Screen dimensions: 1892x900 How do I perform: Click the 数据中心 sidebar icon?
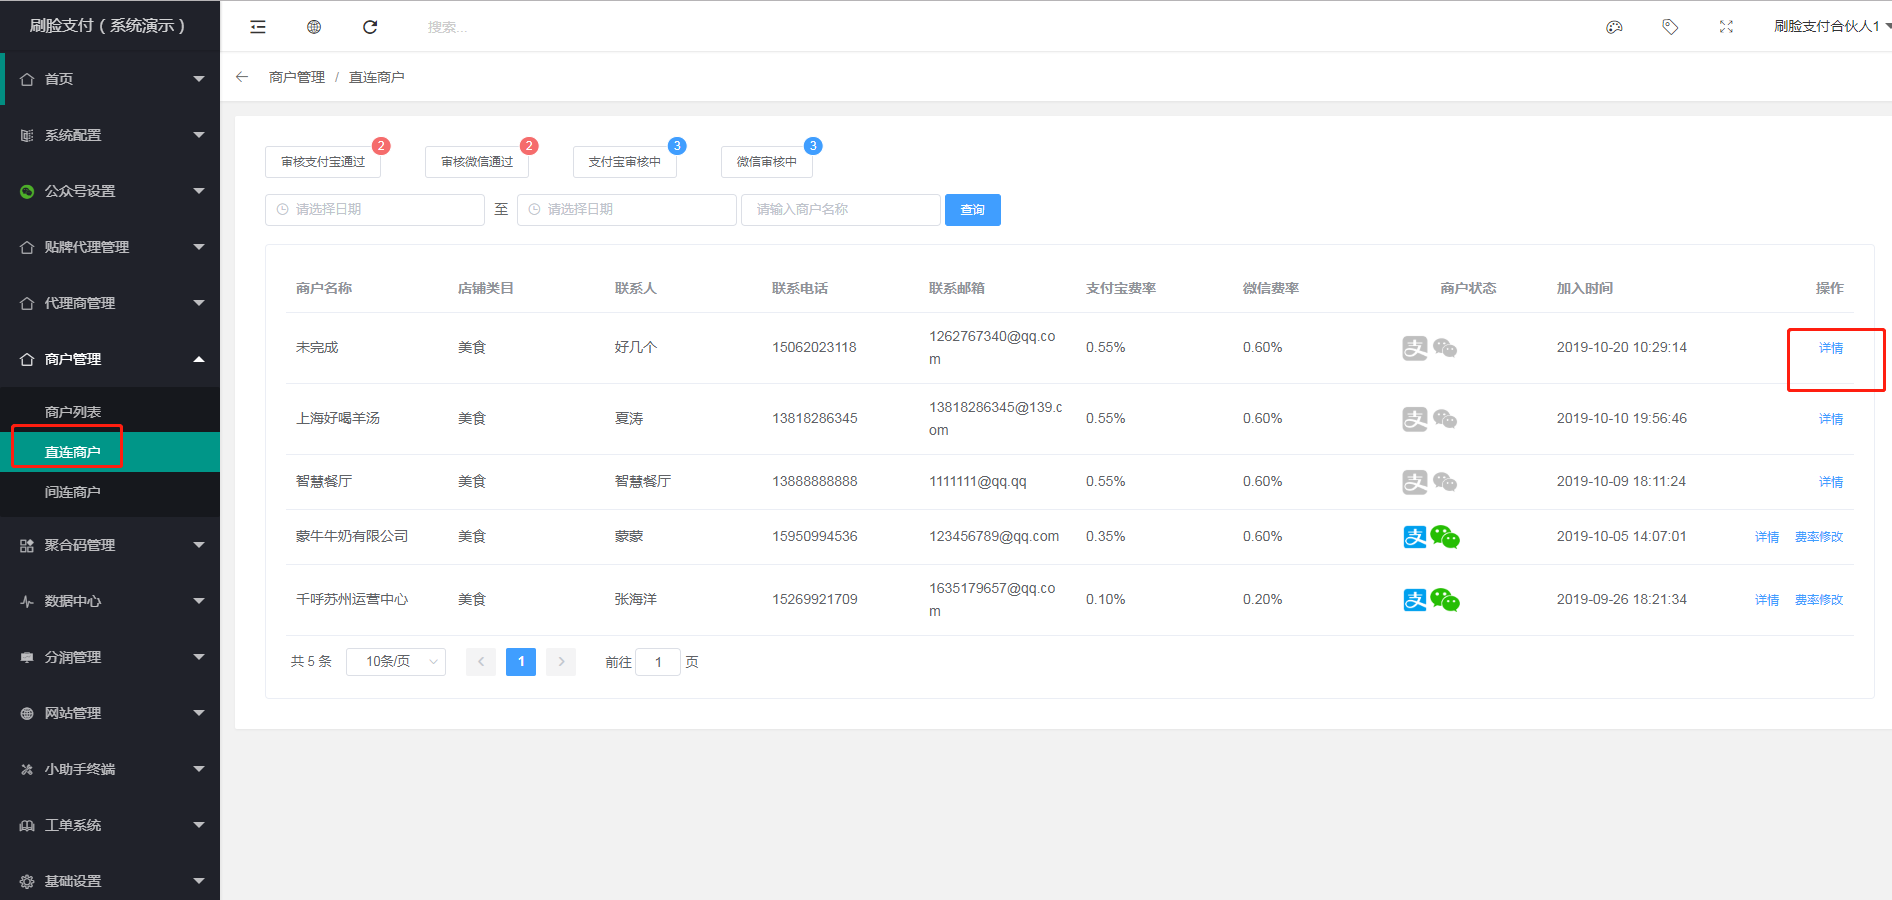pos(27,601)
